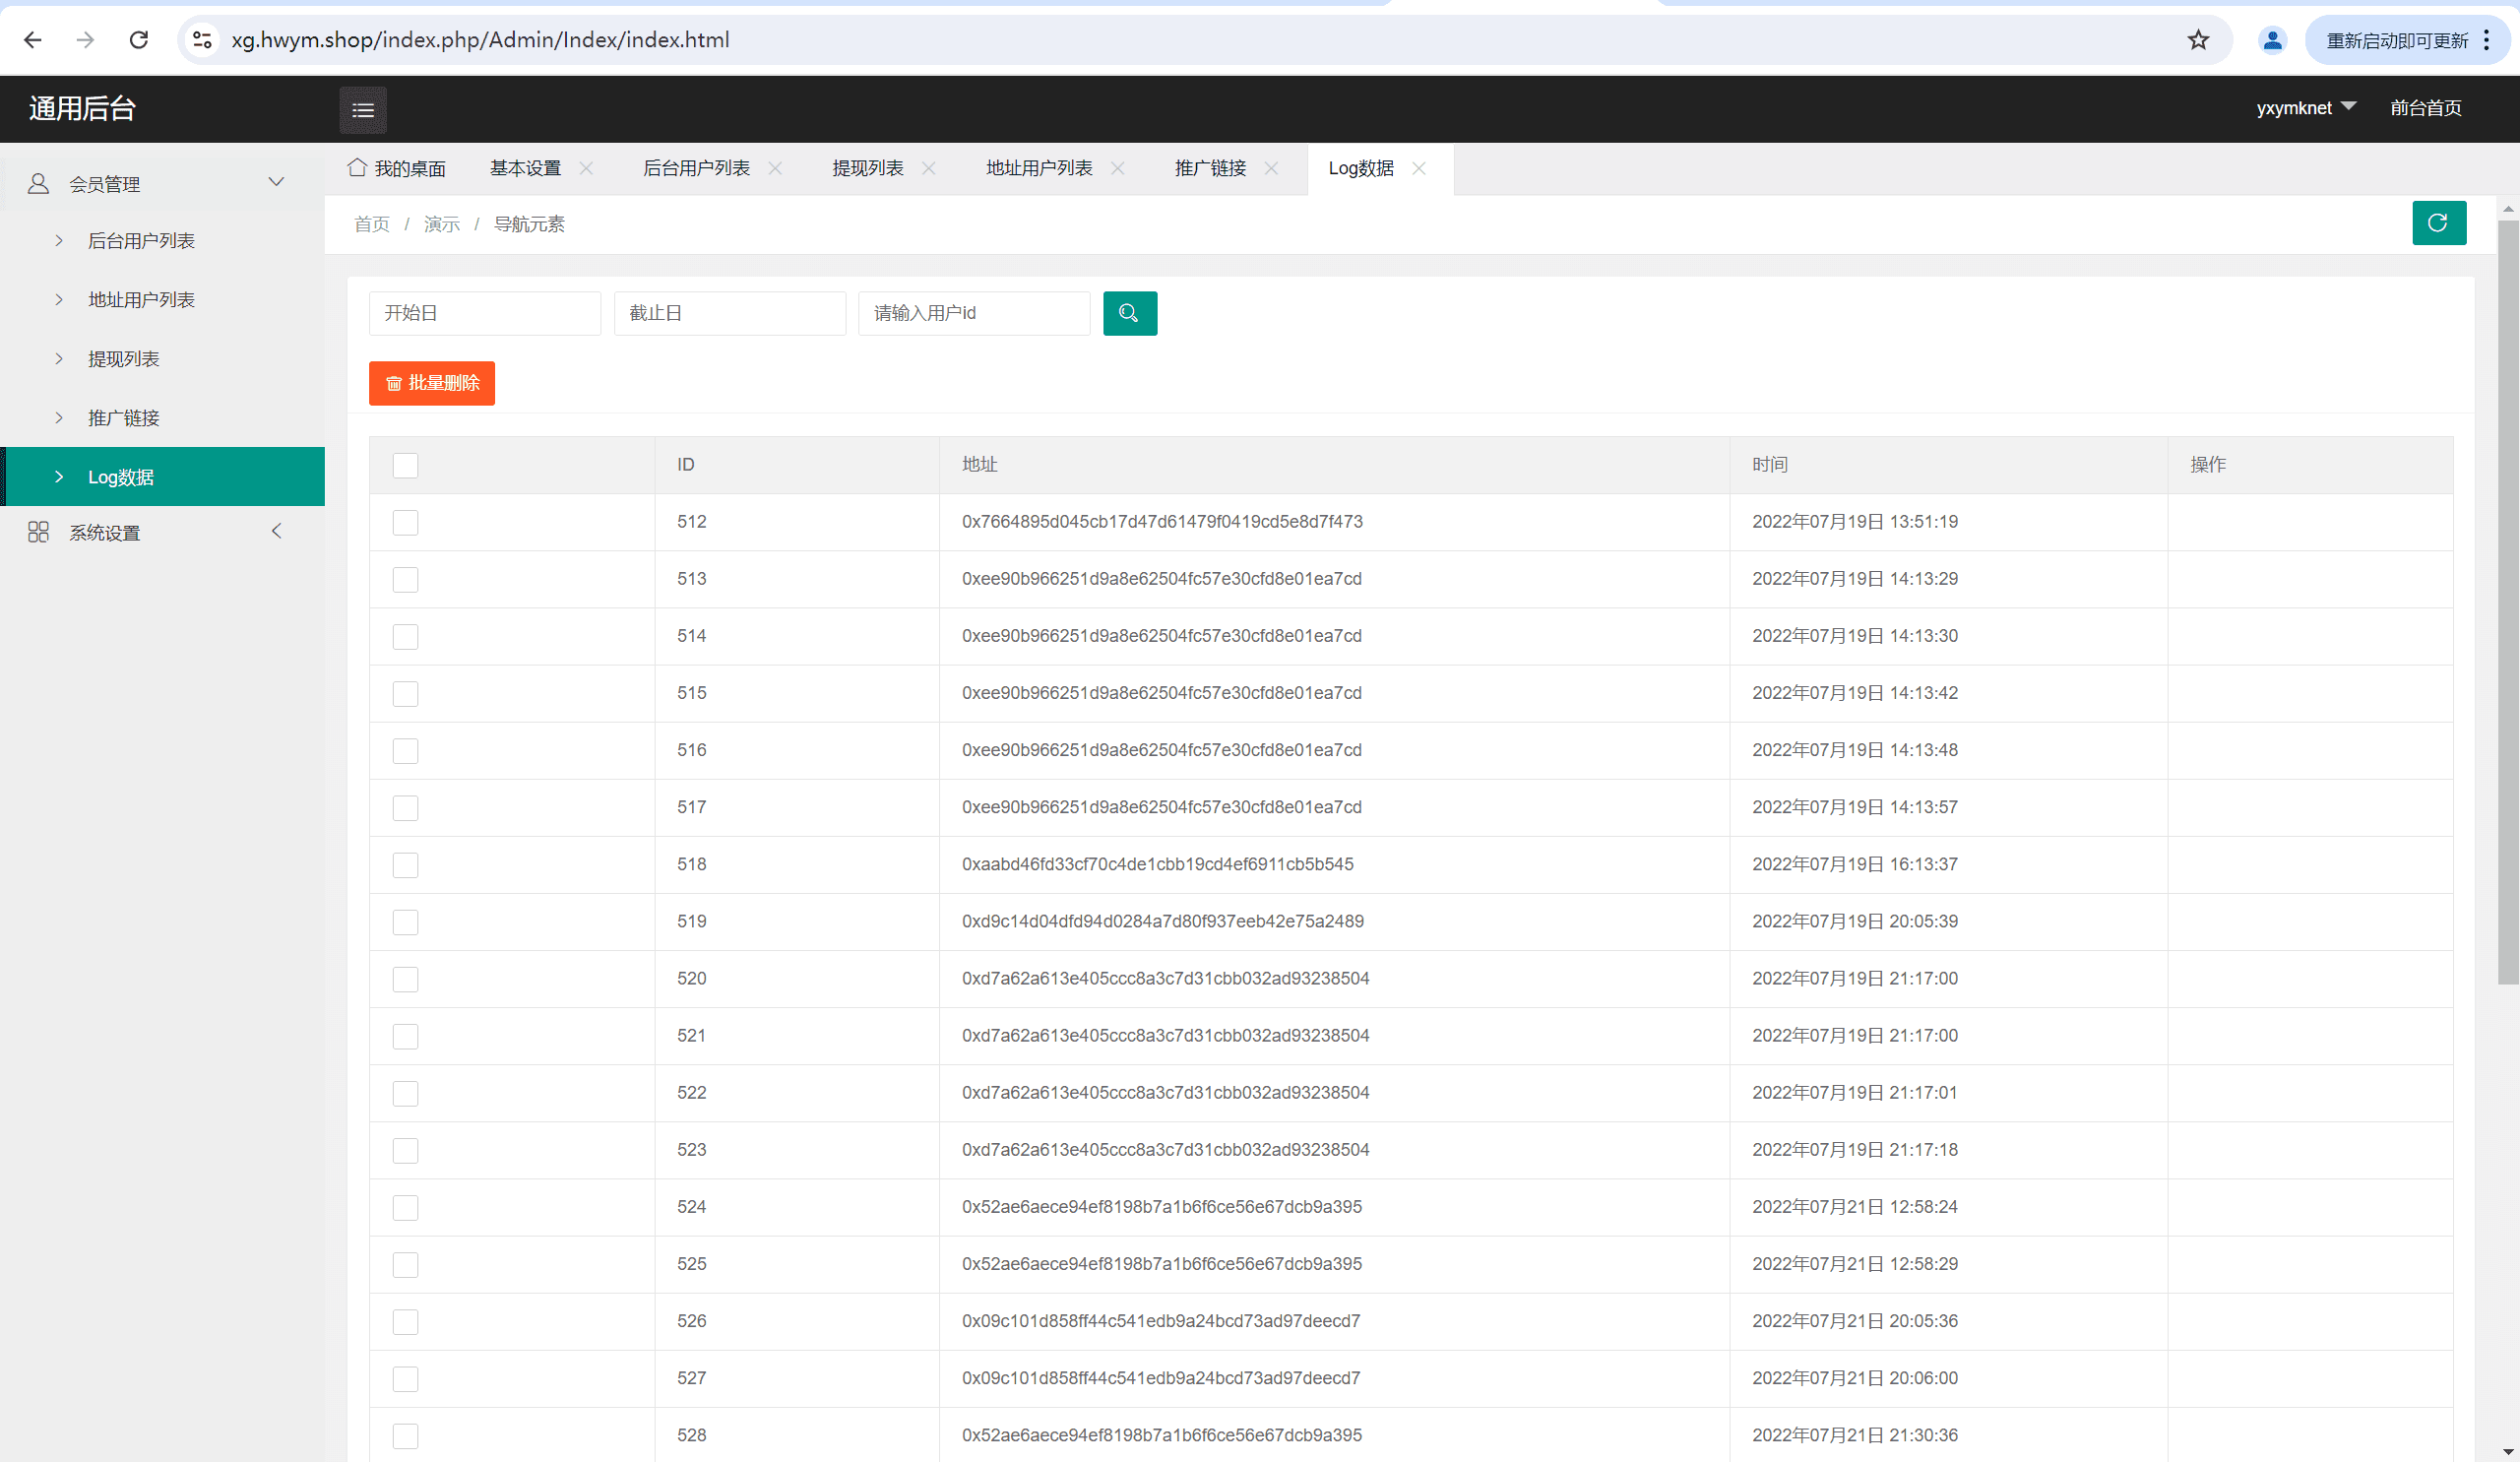
Task: Check the select-all checkbox in table header
Action: 405,465
